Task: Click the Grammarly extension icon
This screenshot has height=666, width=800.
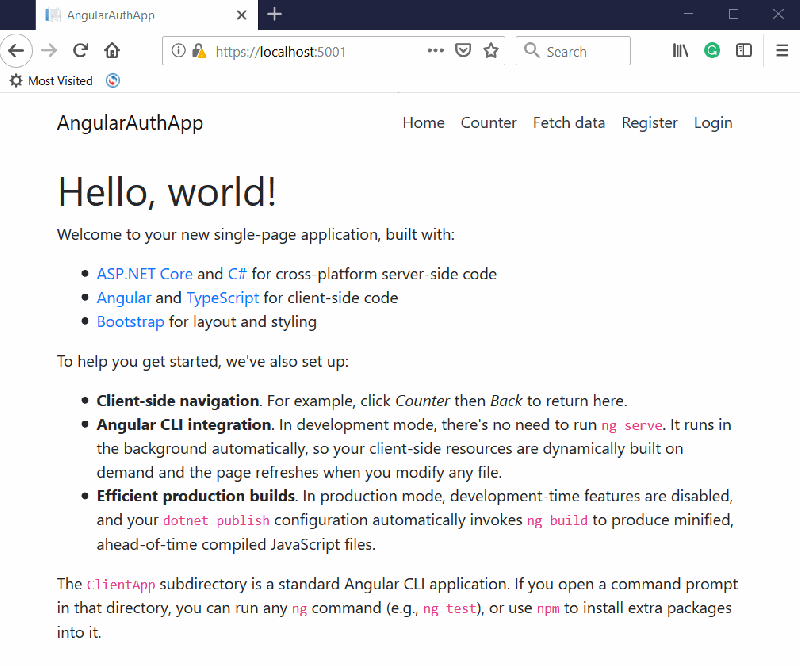Action: [712, 50]
